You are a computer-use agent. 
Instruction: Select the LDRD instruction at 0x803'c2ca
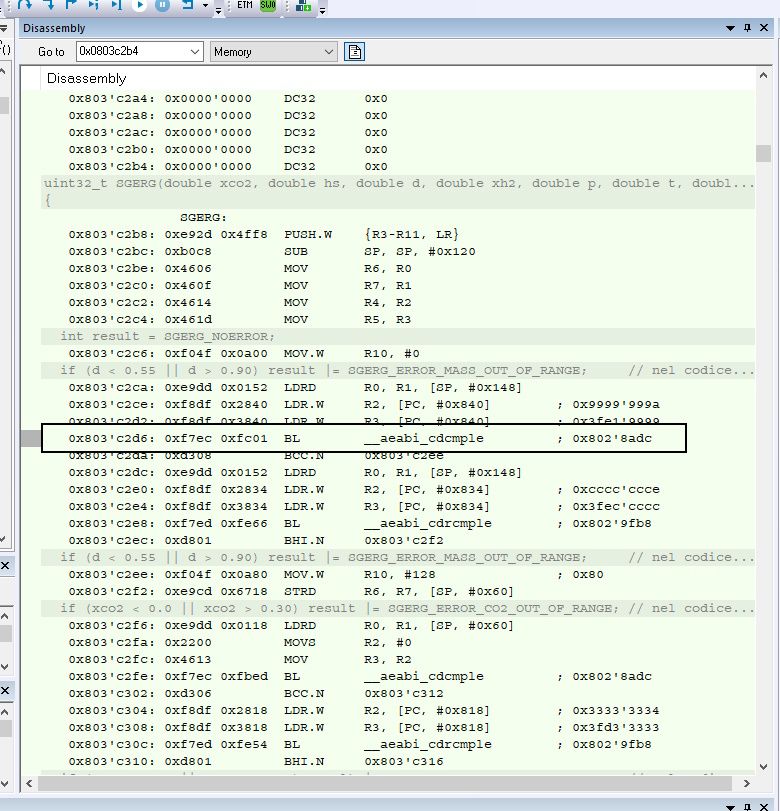pyautogui.click(x=398, y=387)
